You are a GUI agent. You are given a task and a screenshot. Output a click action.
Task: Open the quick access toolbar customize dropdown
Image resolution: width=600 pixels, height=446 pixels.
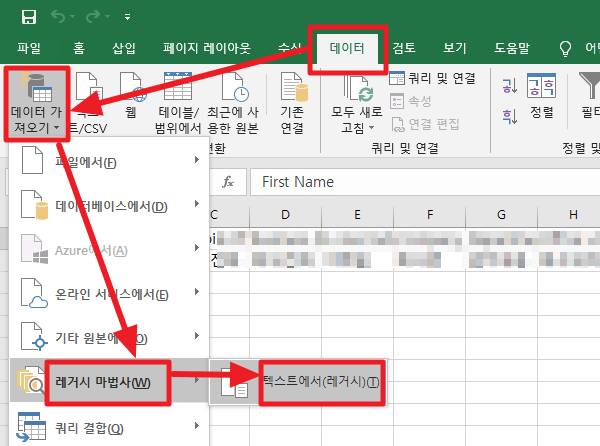coord(127,17)
